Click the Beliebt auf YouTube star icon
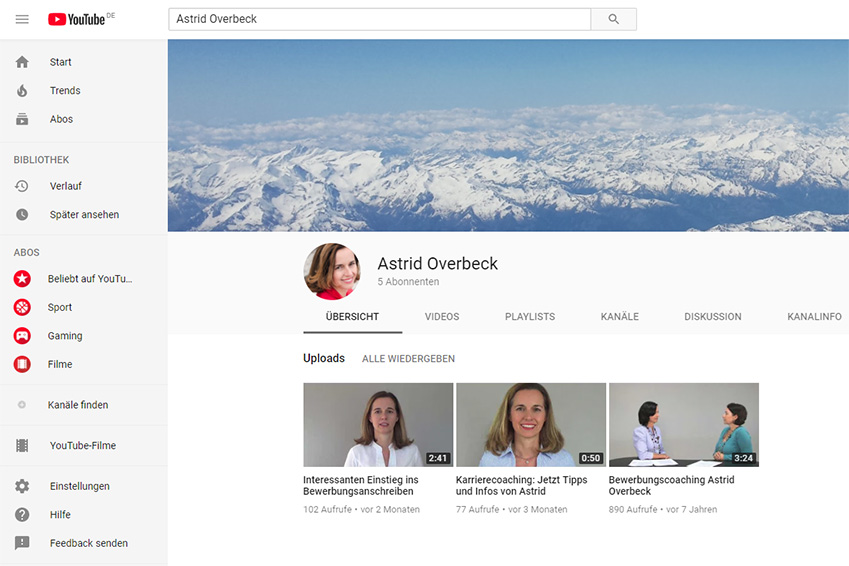 [22, 278]
